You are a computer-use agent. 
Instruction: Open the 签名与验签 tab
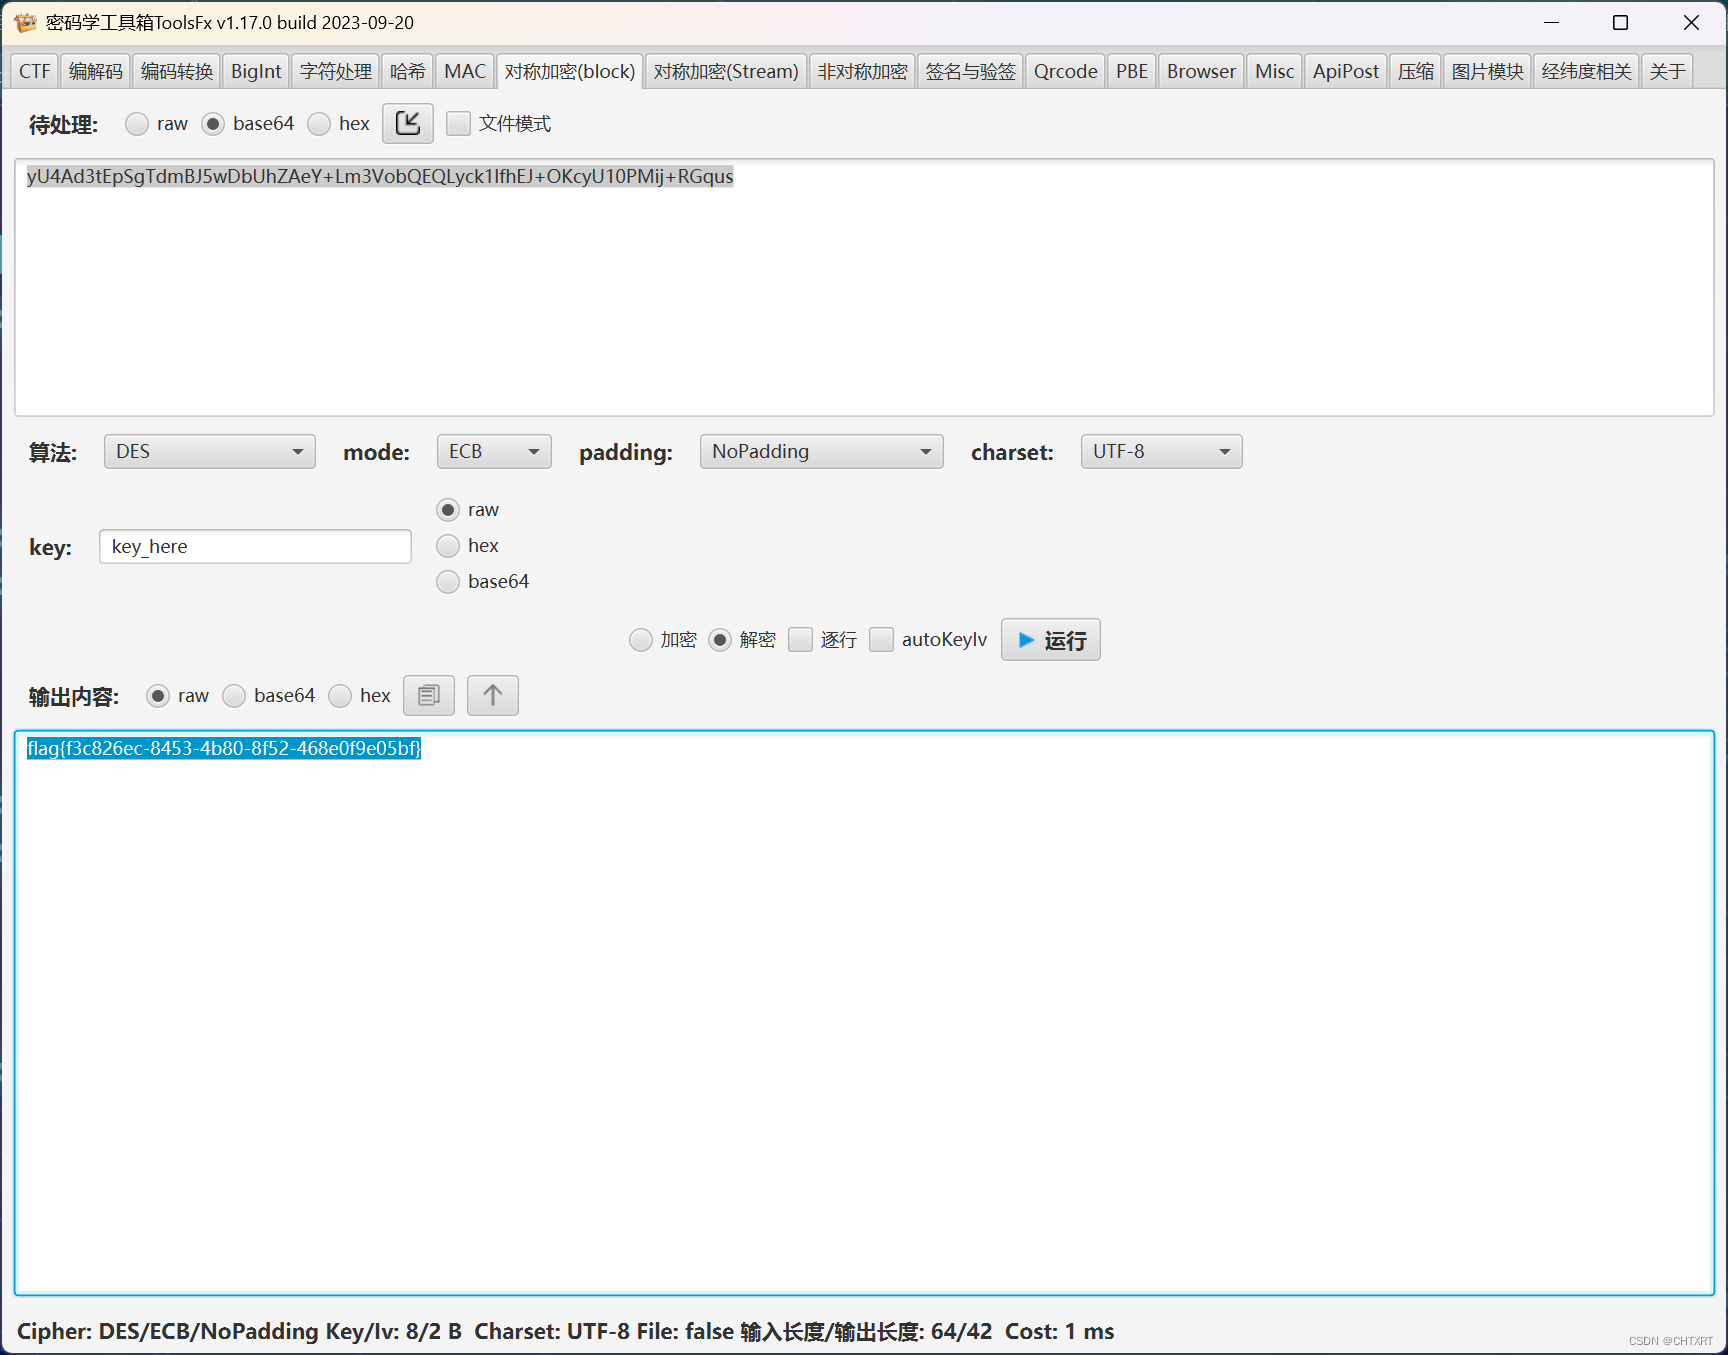pyautogui.click(x=970, y=71)
